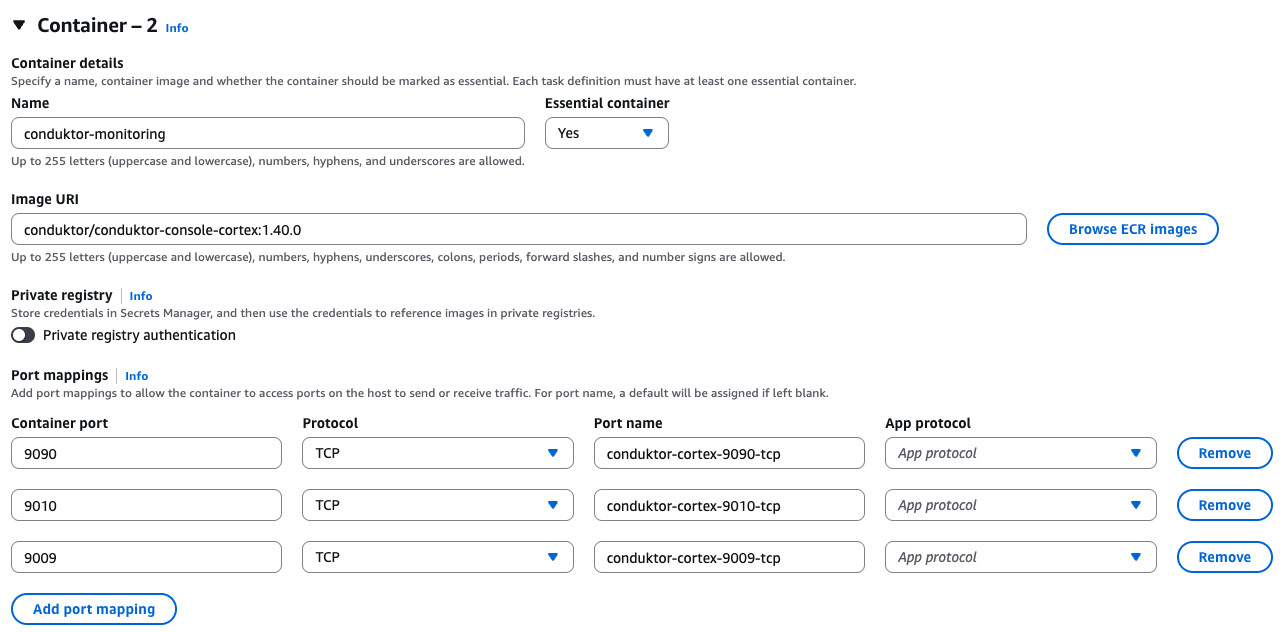Open the Port mappings Info link

(136, 375)
